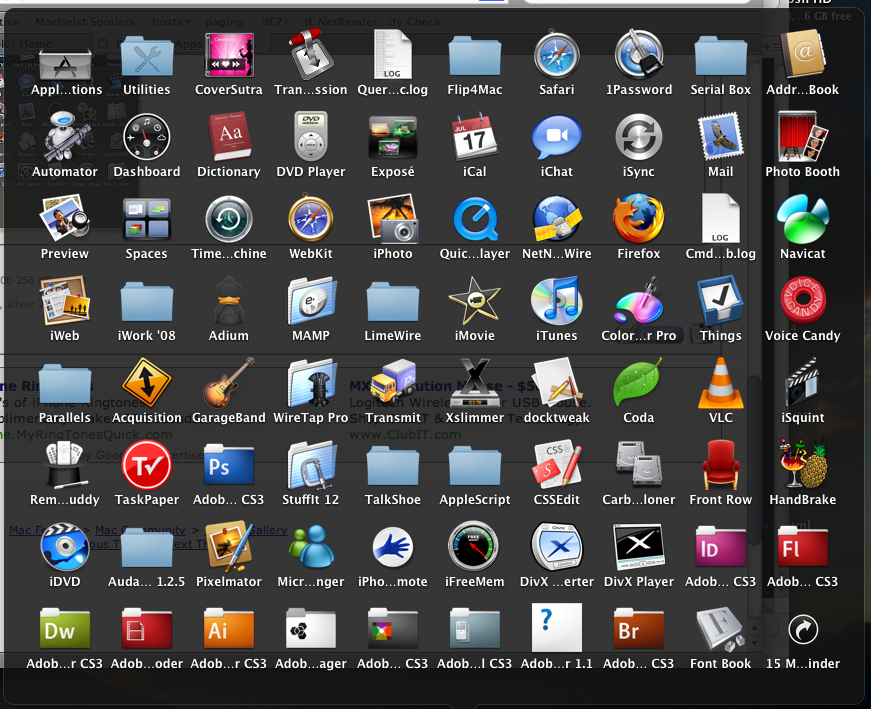Open NetNewsWire
871x709 pixels.
(x=557, y=219)
